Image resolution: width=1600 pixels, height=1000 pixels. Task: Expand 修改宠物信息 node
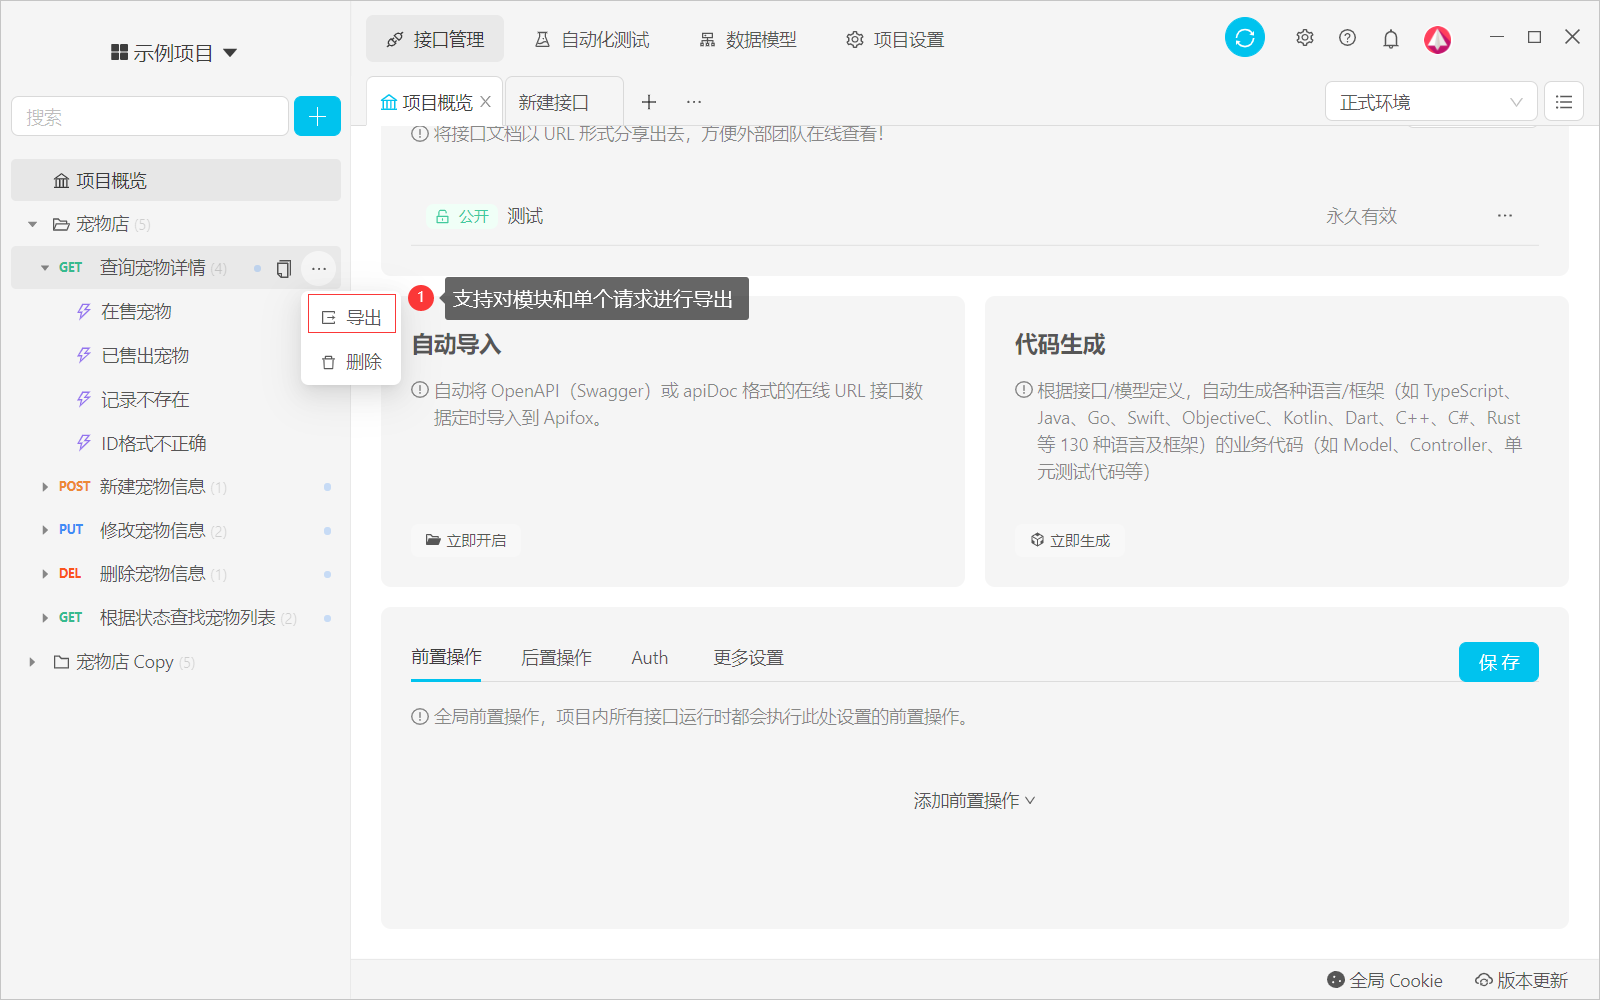(45, 530)
